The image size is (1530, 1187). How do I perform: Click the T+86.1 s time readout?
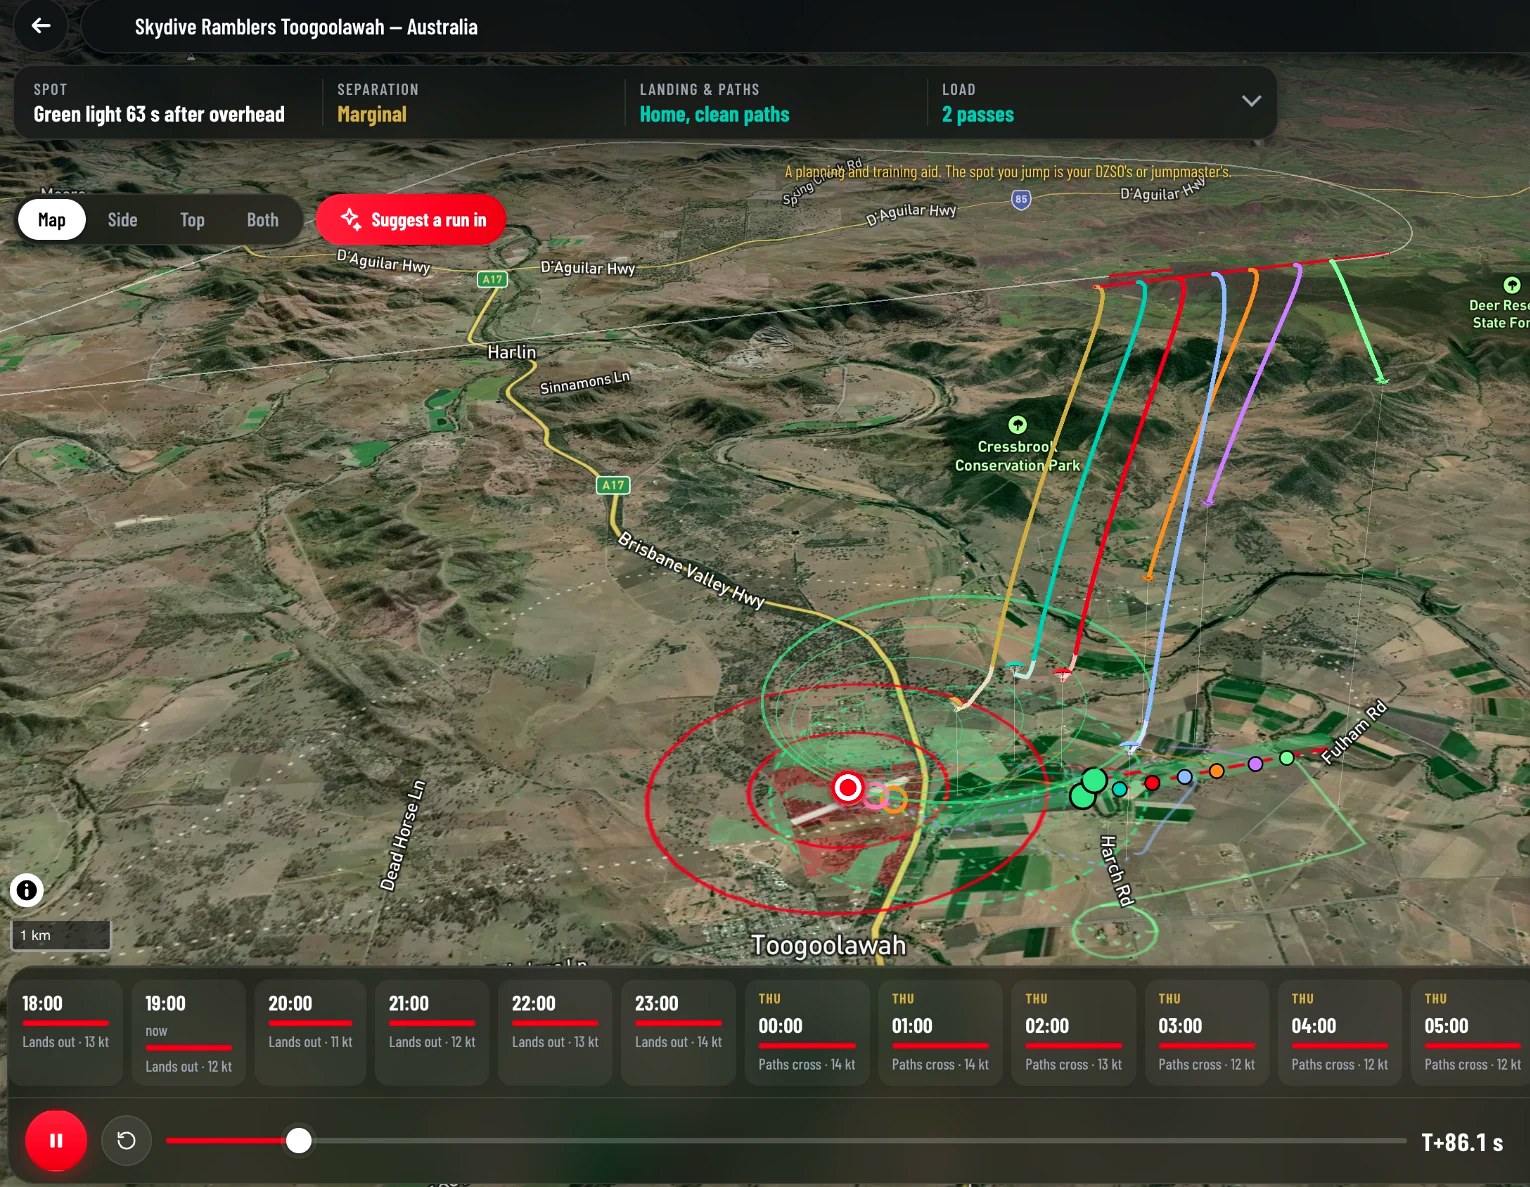pyautogui.click(x=1461, y=1142)
